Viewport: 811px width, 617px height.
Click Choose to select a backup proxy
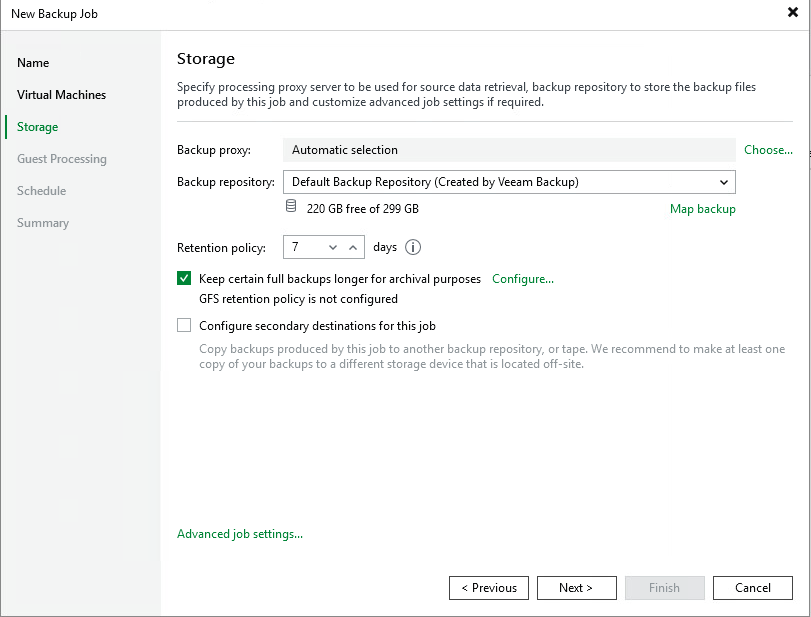tap(767, 149)
